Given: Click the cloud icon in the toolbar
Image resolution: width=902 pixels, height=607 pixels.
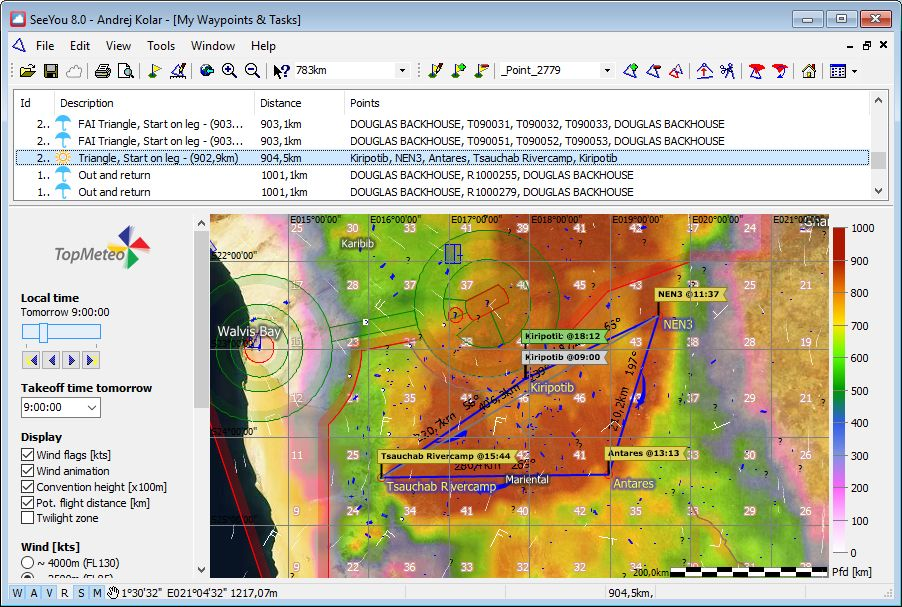Looking at the screenshot, I should click(x=74, y=71).
